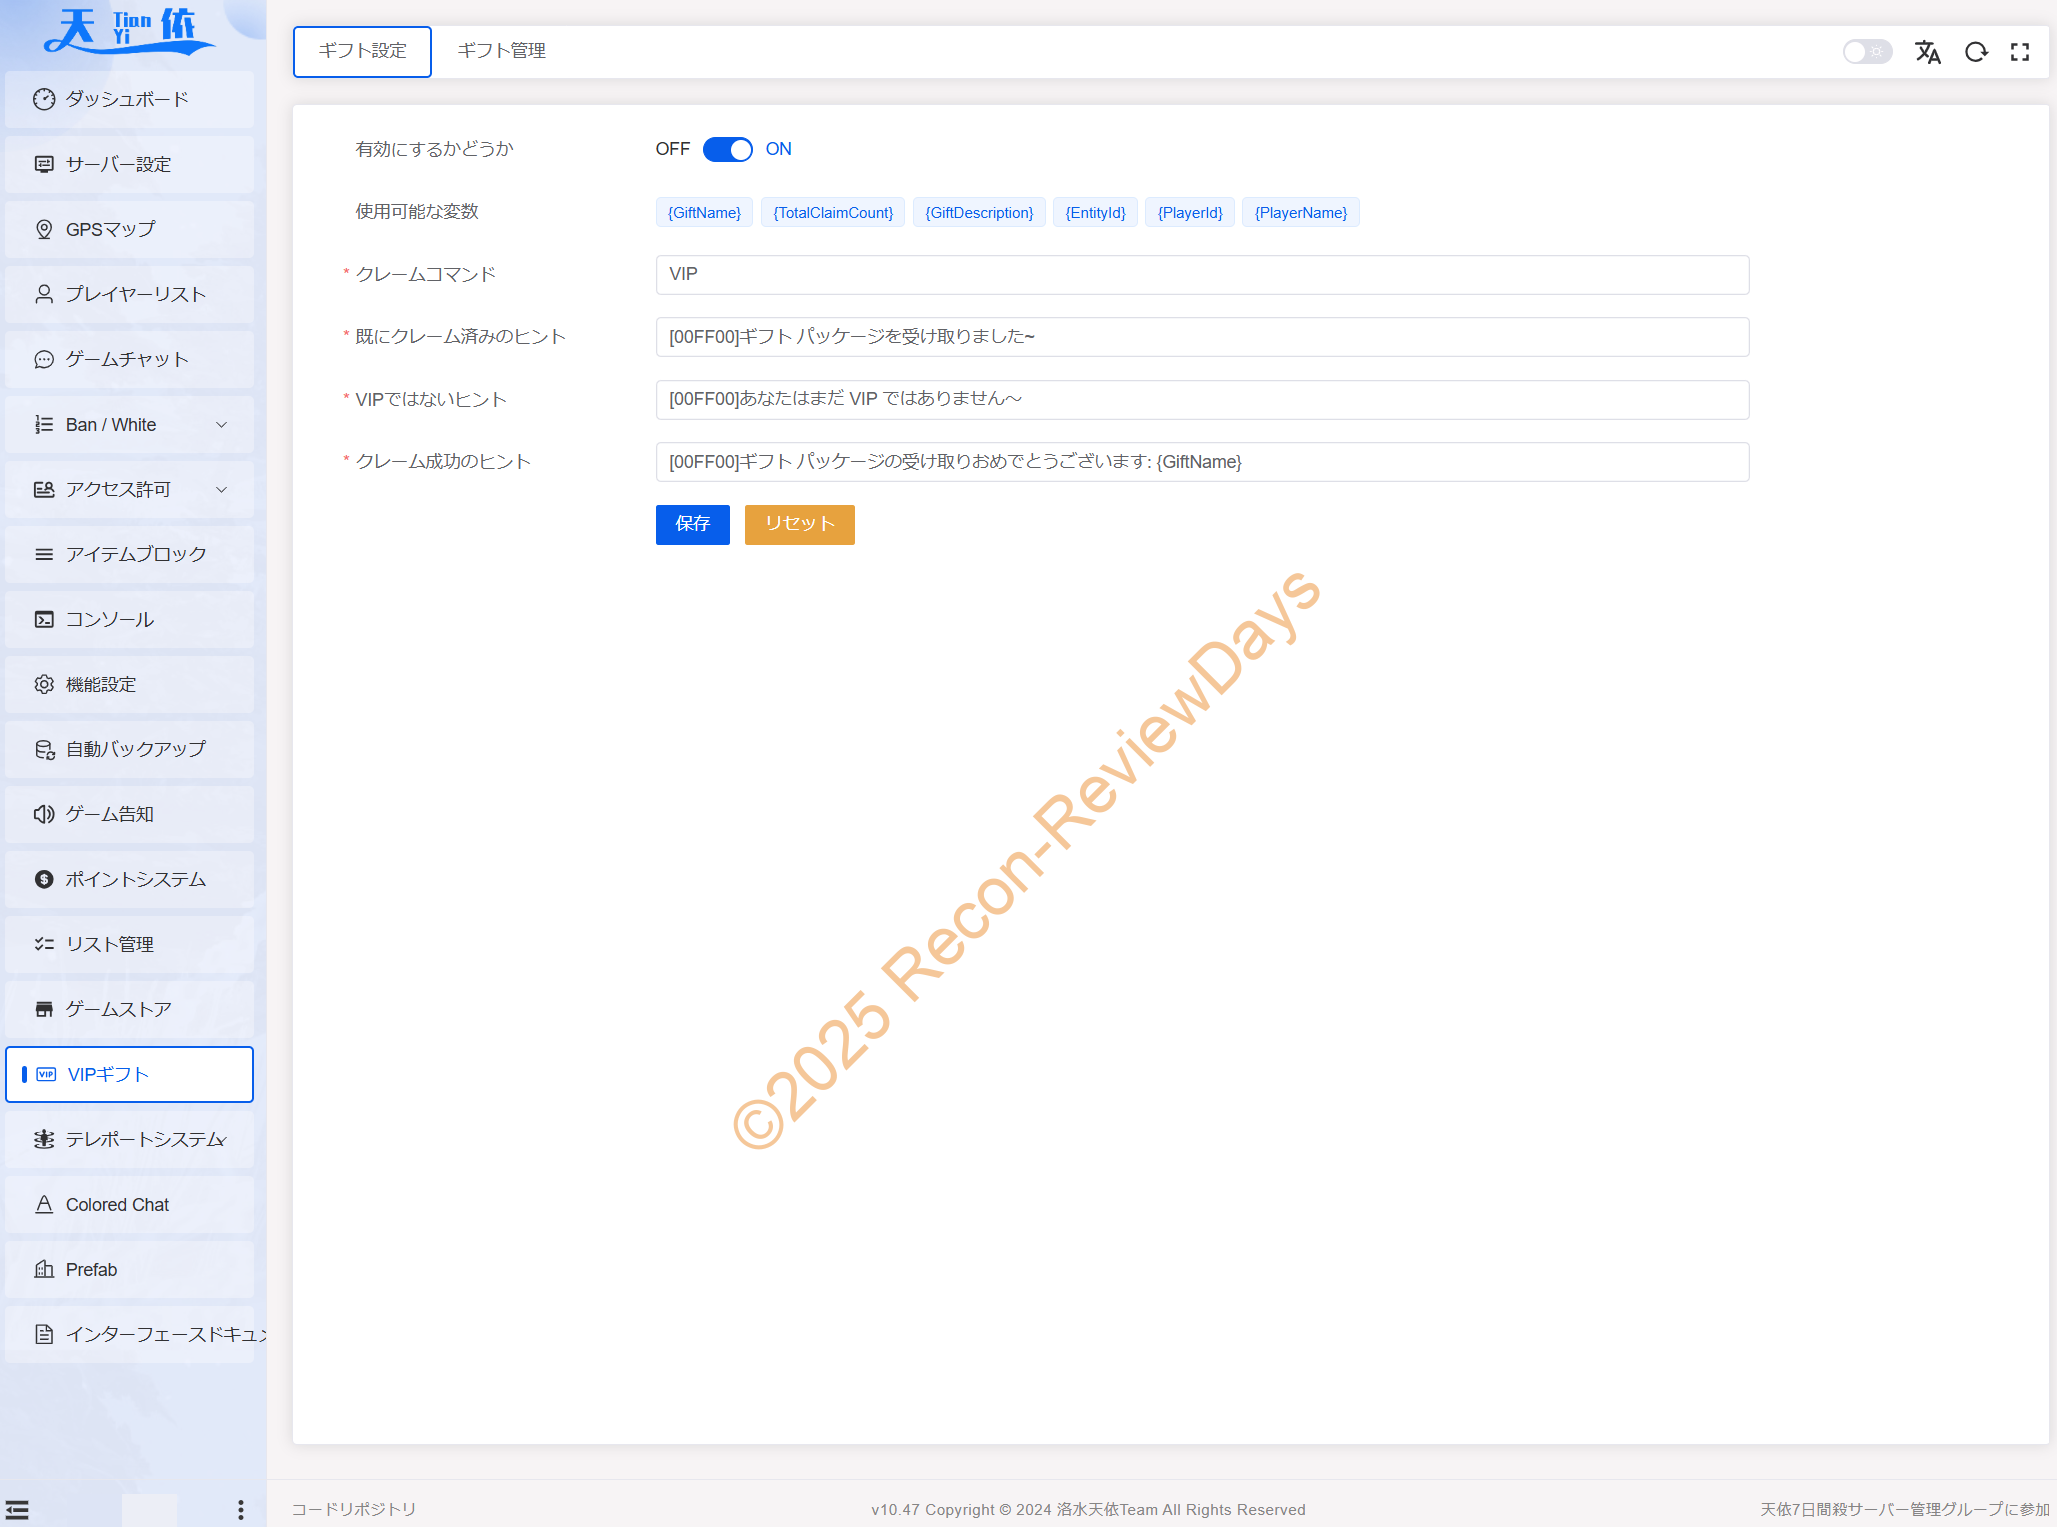Switch to the ギフト管理 tab
The height and width of the screenshot is (1527, 2057).
pos(501,51)
